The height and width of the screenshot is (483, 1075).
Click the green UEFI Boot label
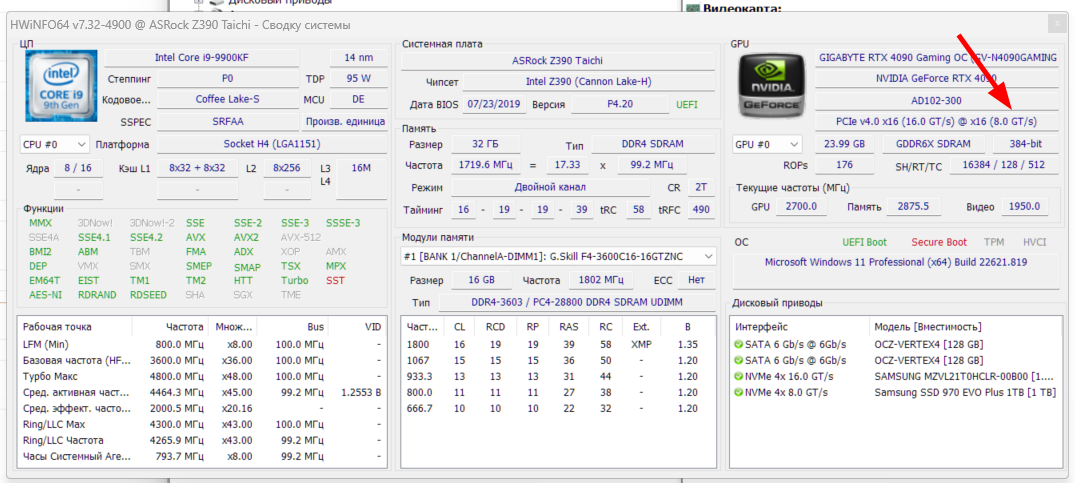(x=864, y=243)
